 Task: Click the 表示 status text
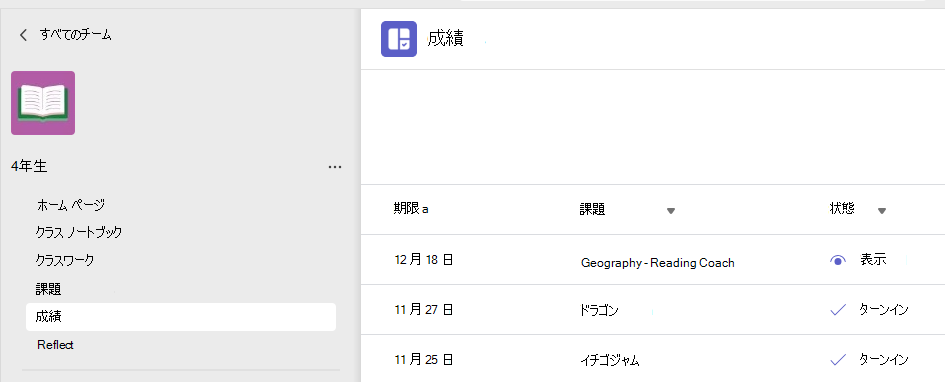point(873,260)
